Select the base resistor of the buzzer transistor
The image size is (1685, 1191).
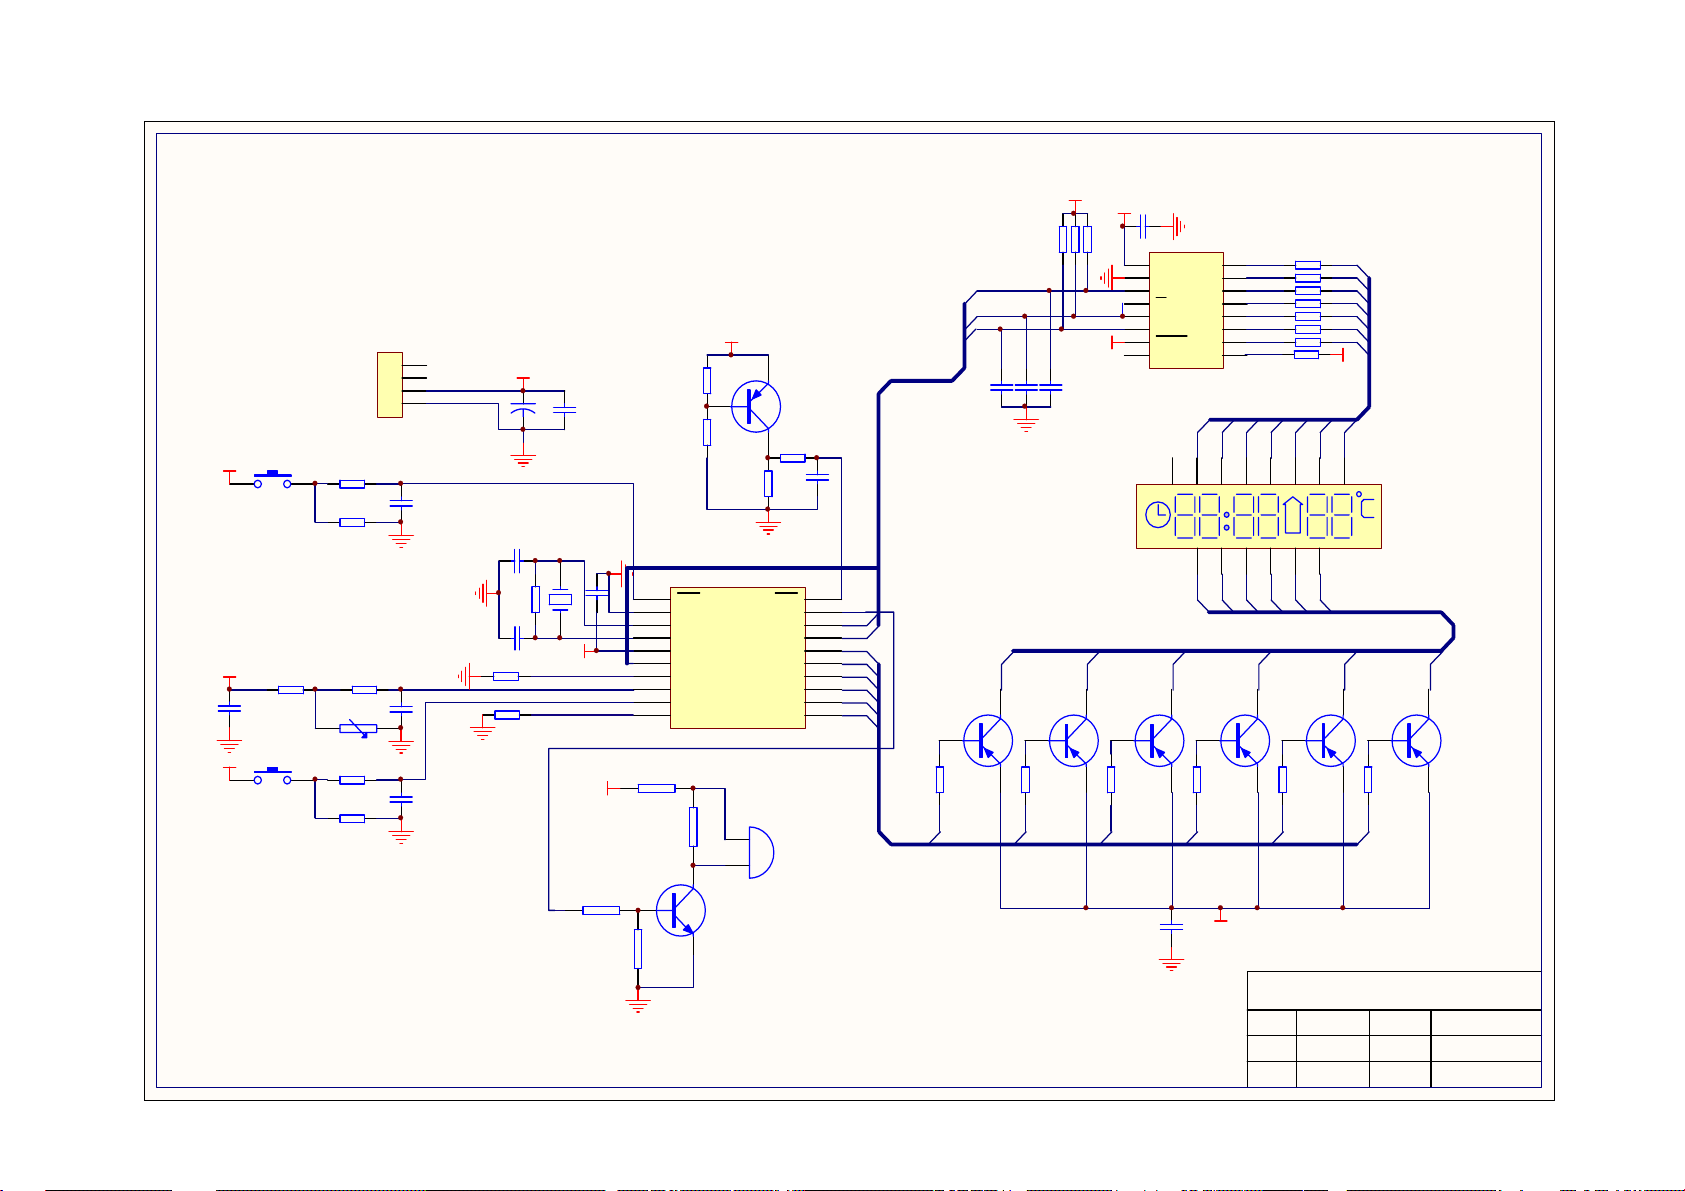(601, 910)
